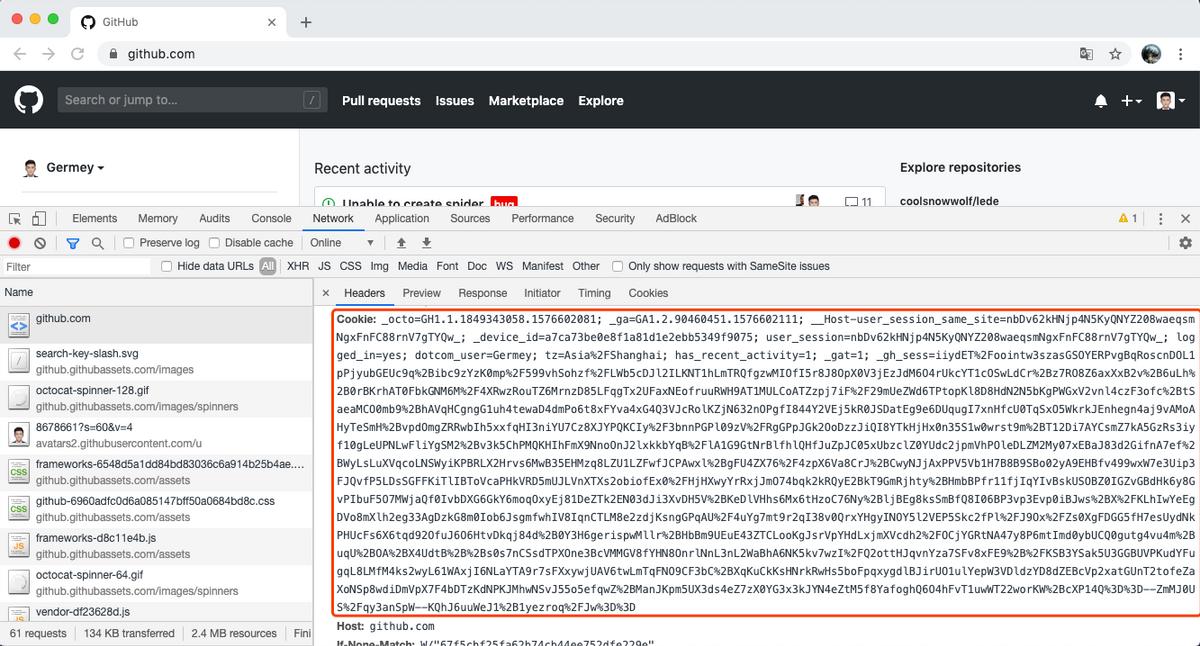Switch to the Console tab
The width and height of the screenshot is (1200, 646).
tap(271, 217)
